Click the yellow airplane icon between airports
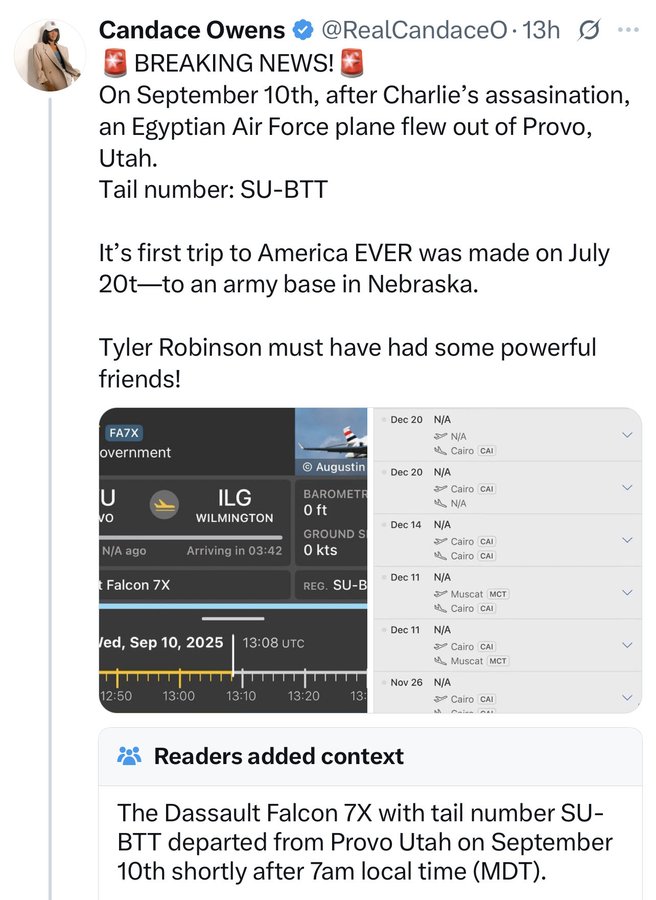 [x=165, y=505]
